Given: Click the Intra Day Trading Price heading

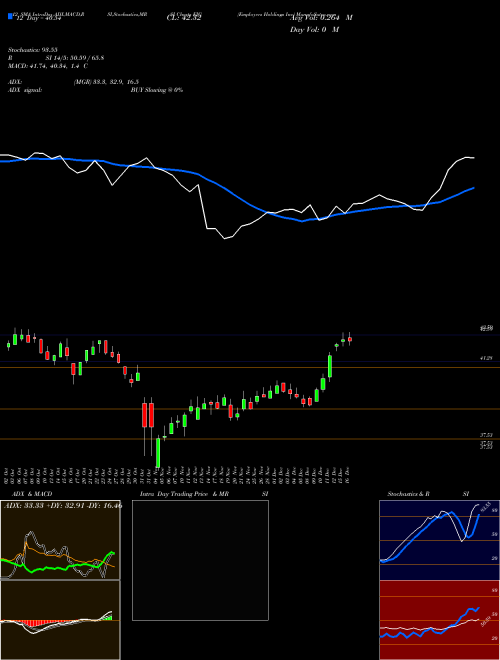Looking at the screenshot, I should coord(174,494).
